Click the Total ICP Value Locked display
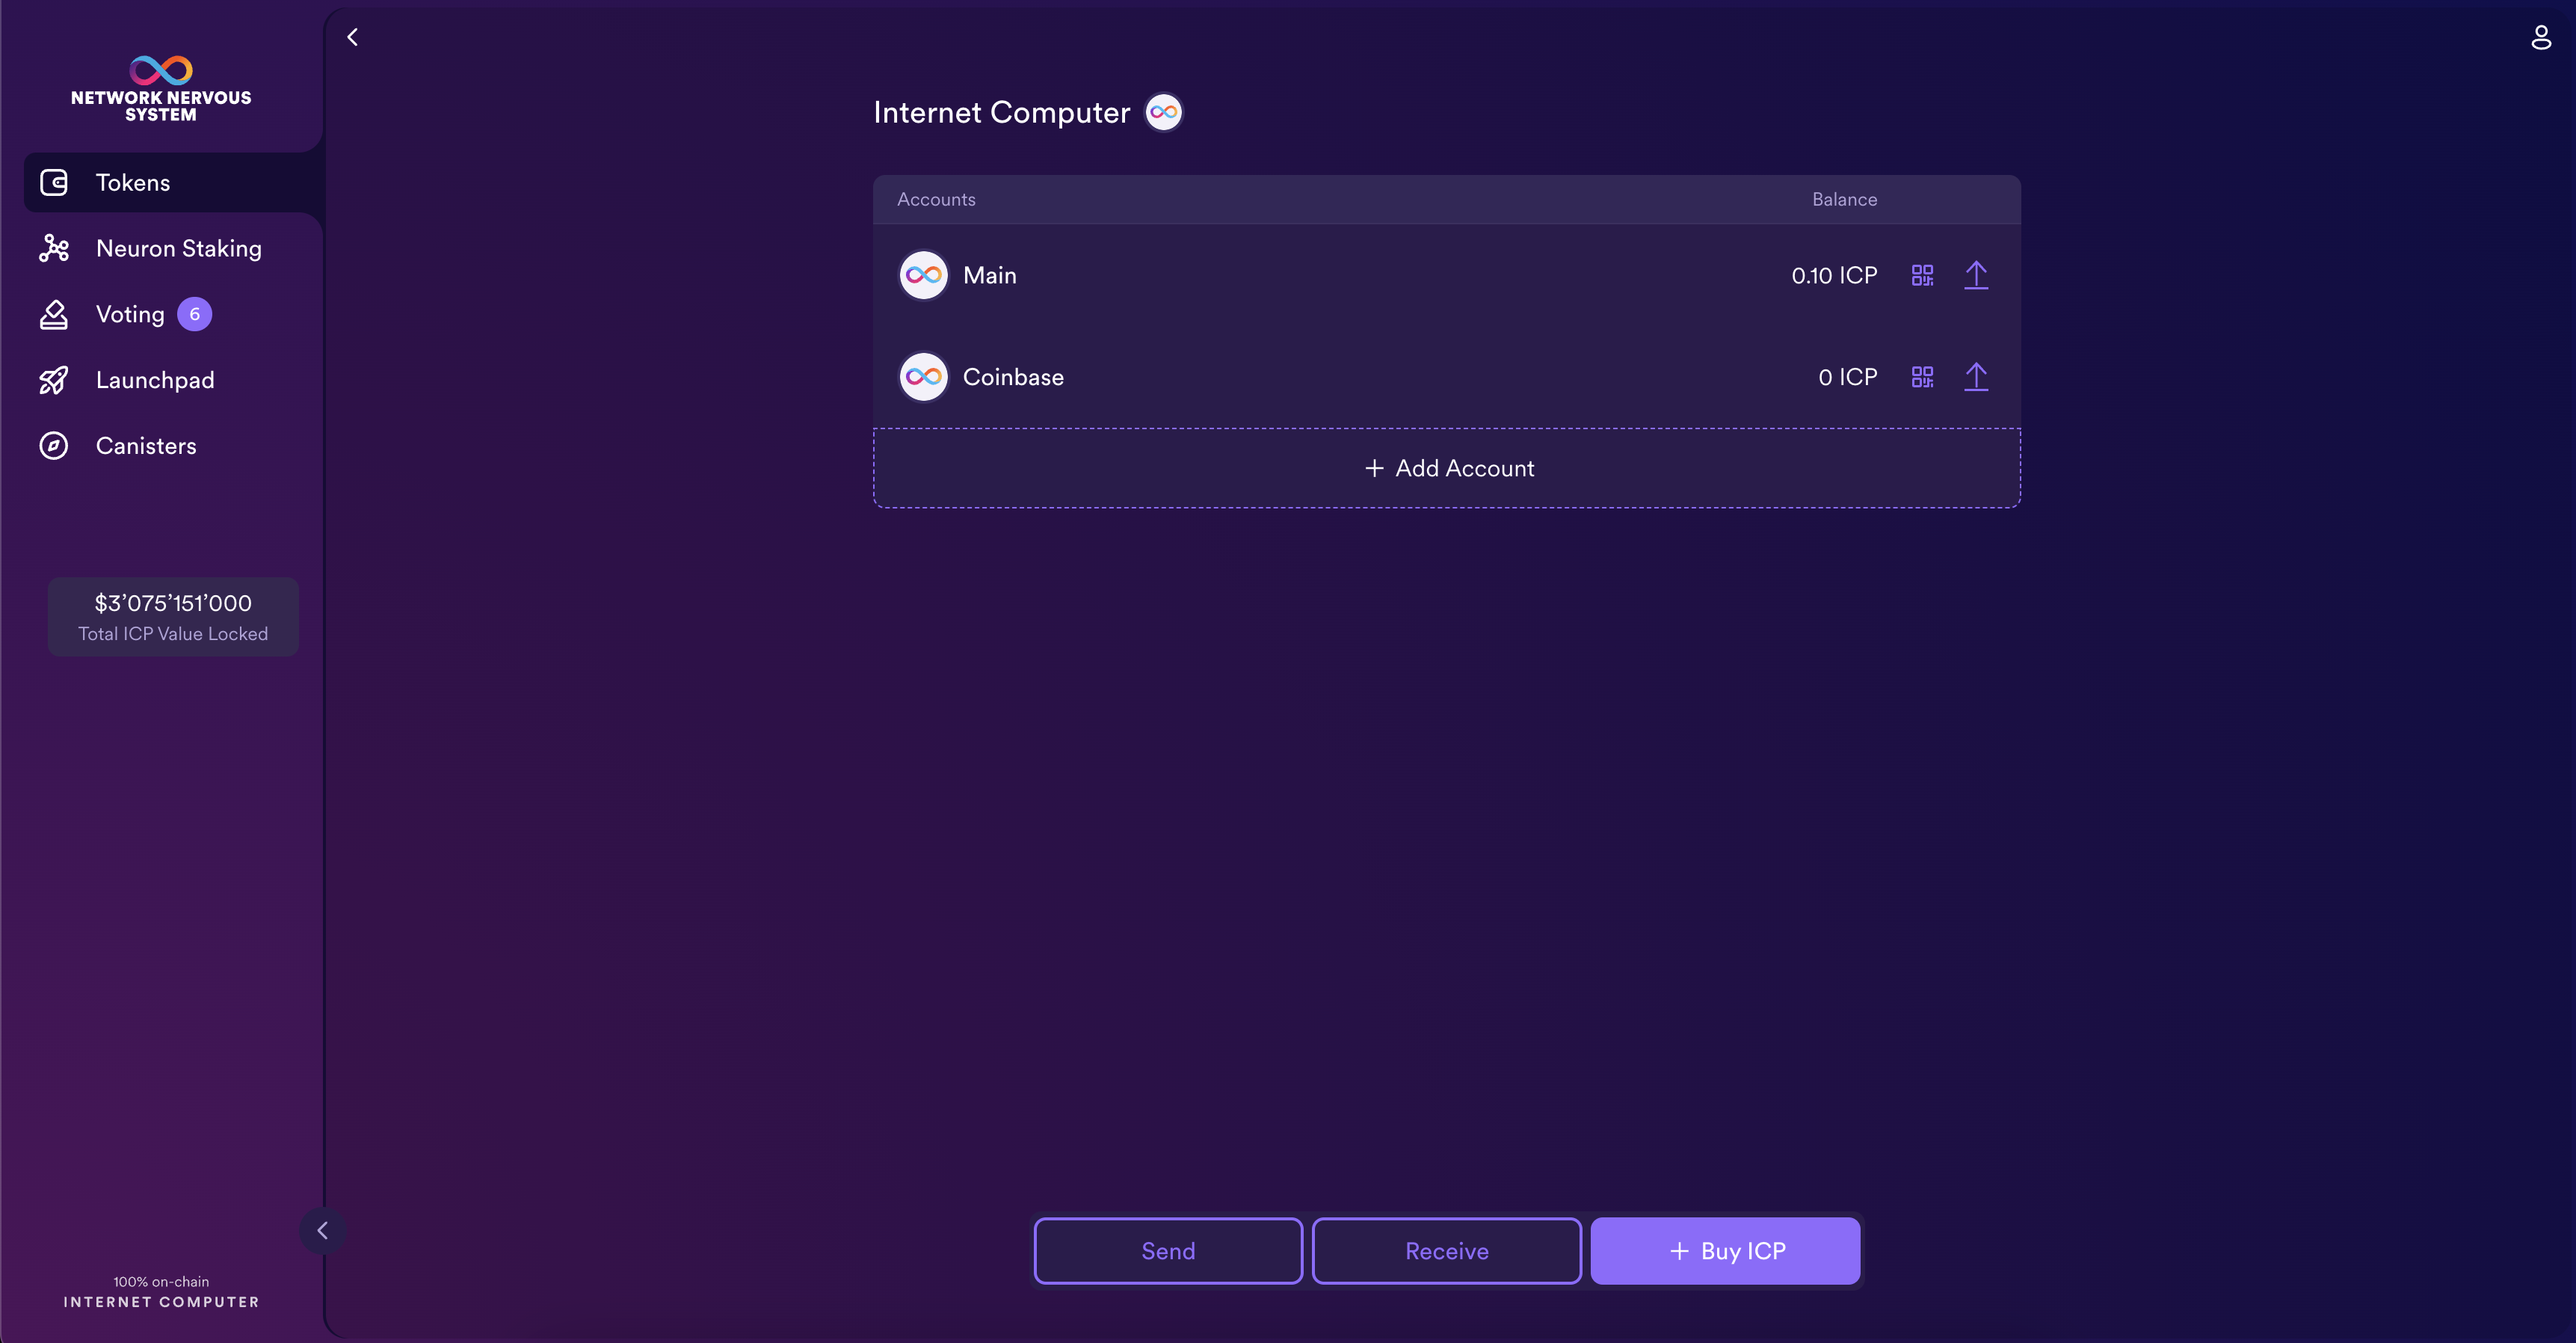 pyautogui.click(x=172, y=615)
